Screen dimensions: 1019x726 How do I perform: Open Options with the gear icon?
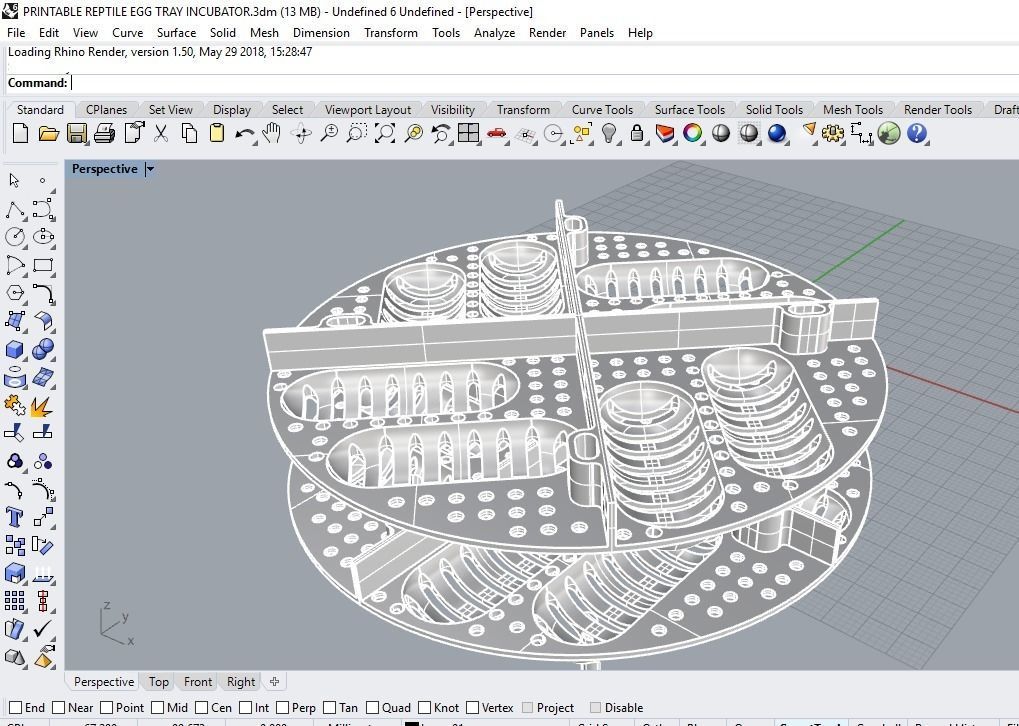[832, 134]
